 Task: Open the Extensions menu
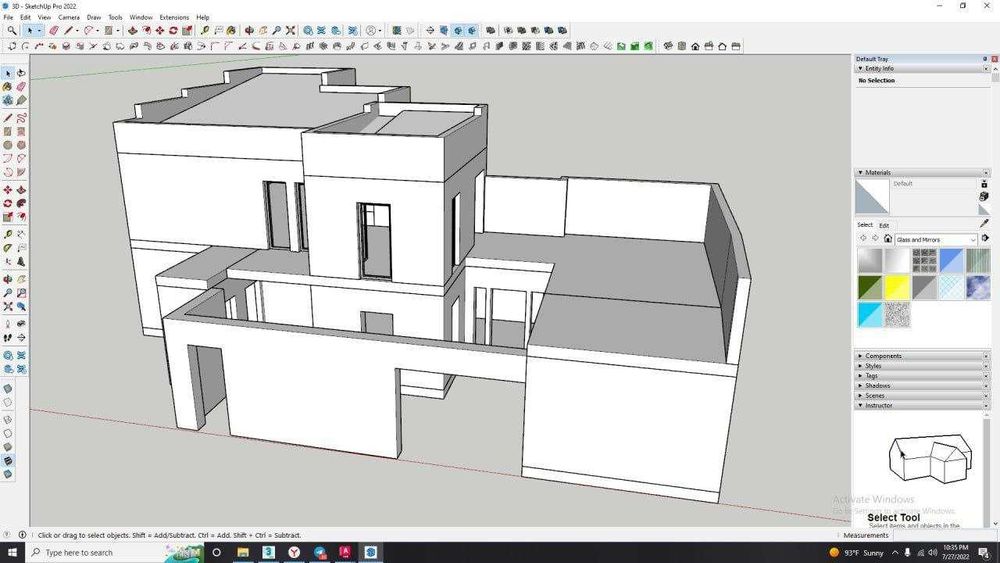point(174,17)
